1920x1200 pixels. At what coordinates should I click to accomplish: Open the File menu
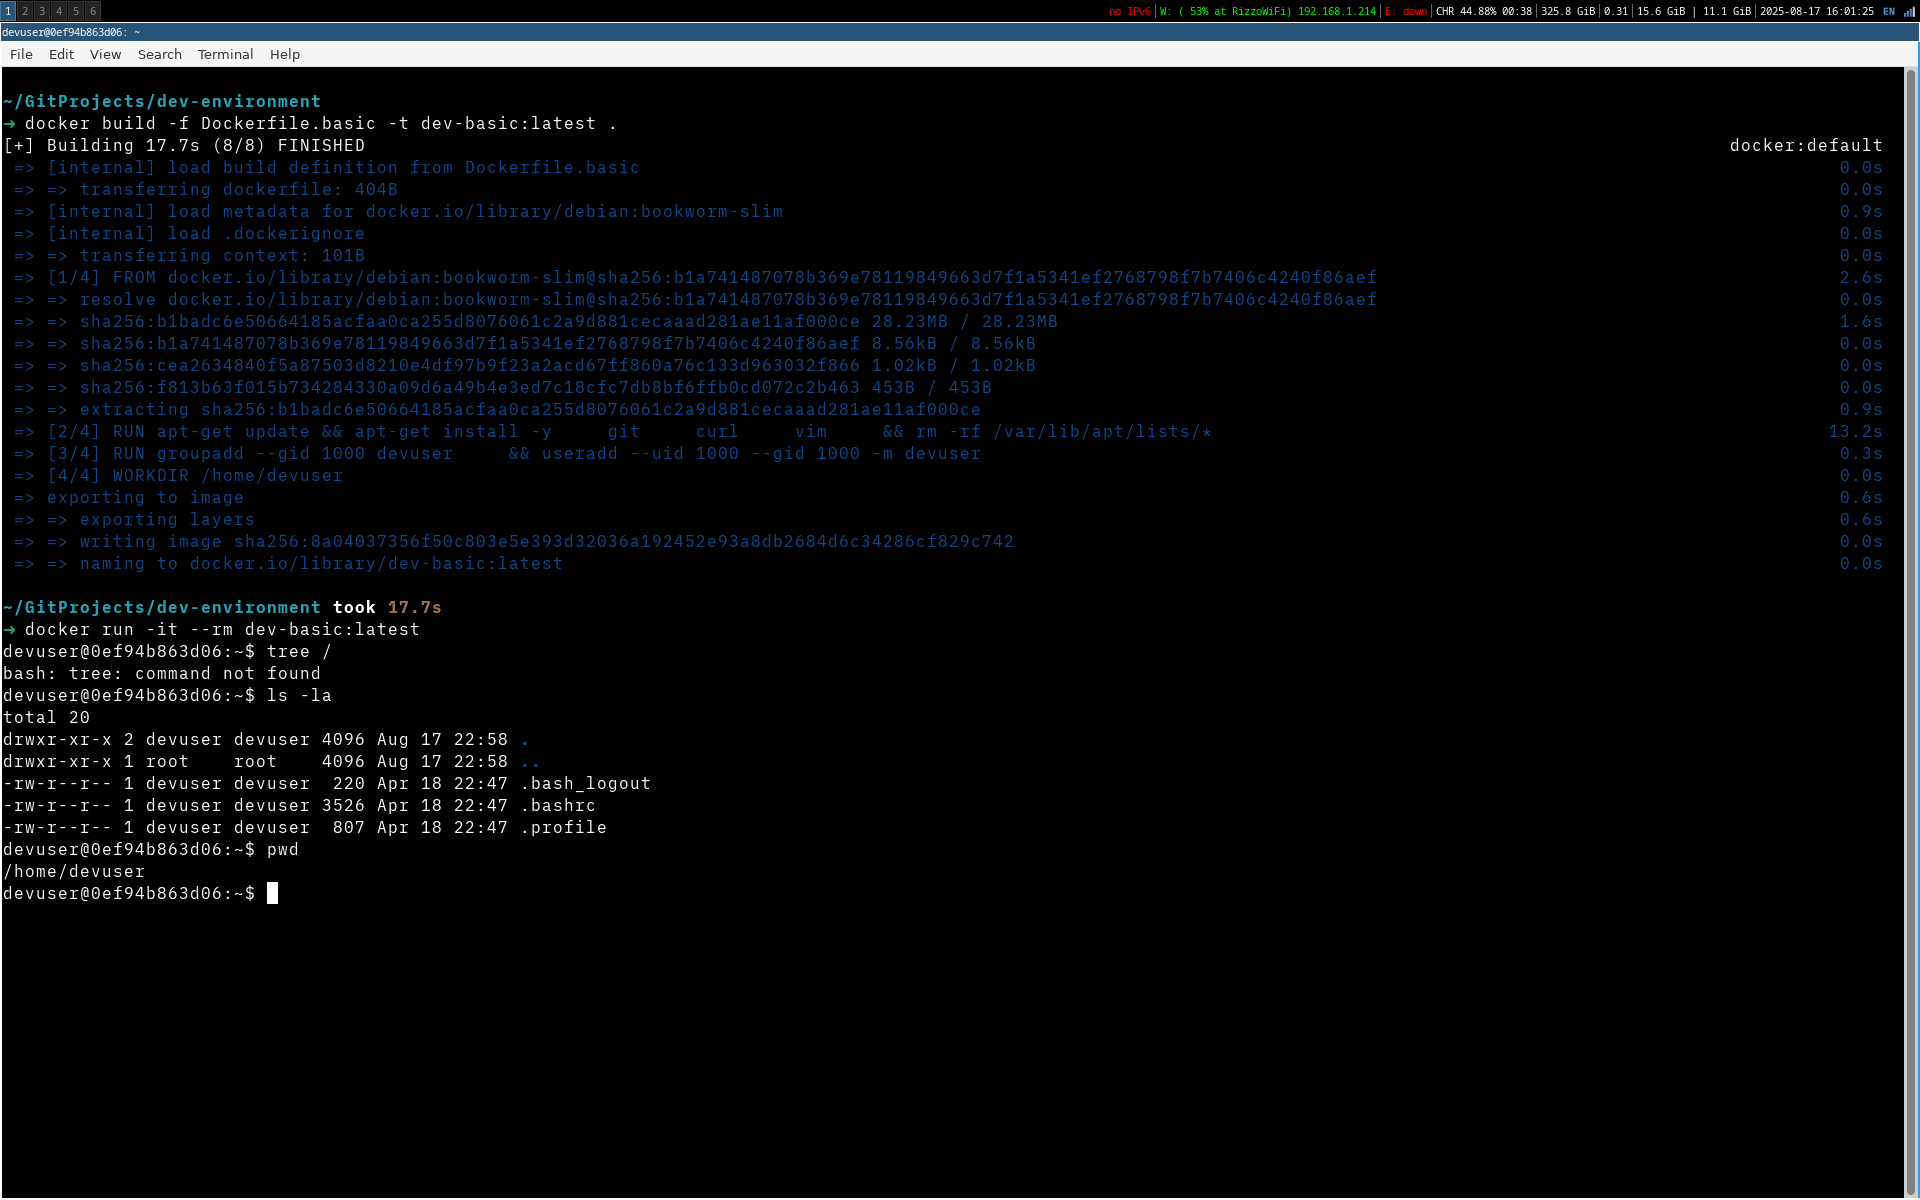click(x=21, y=54)
